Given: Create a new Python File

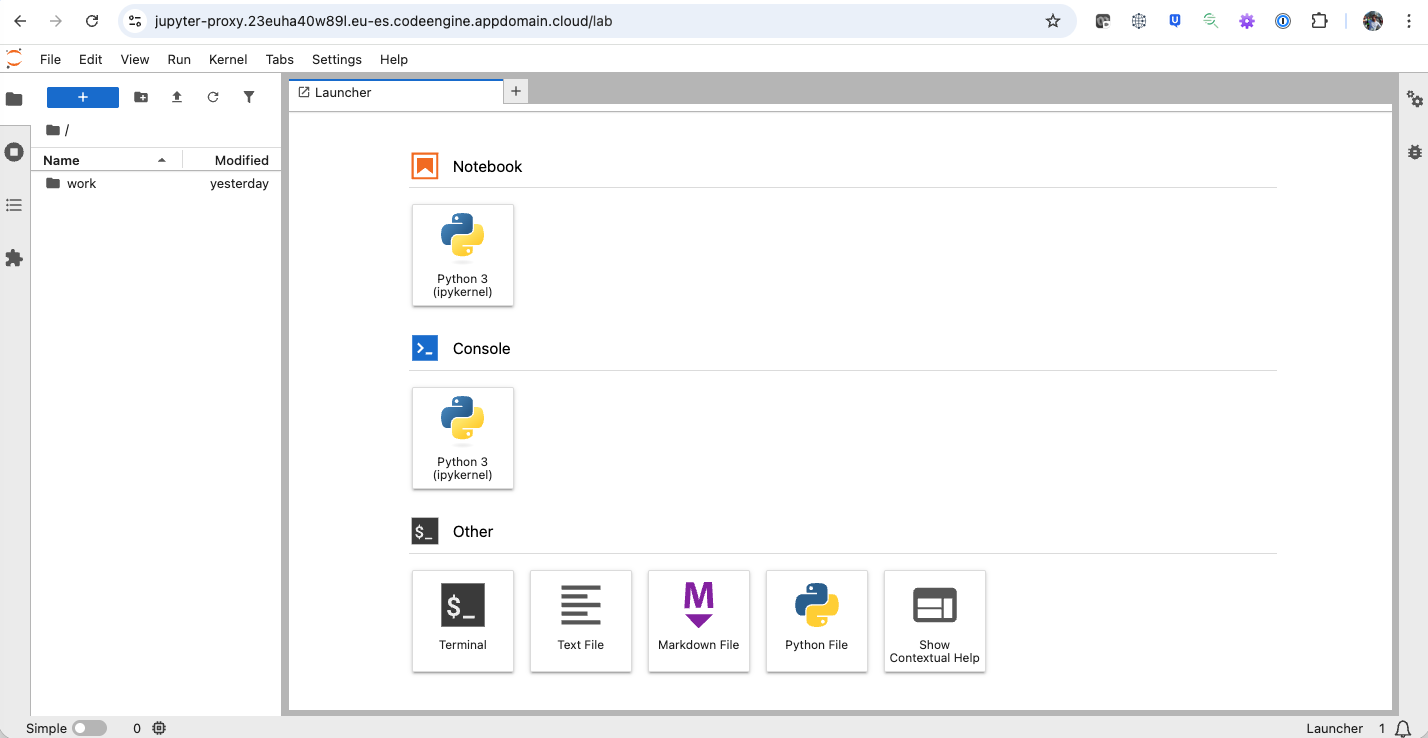Looking at the screenshot, I should click(x=817, y=621).
